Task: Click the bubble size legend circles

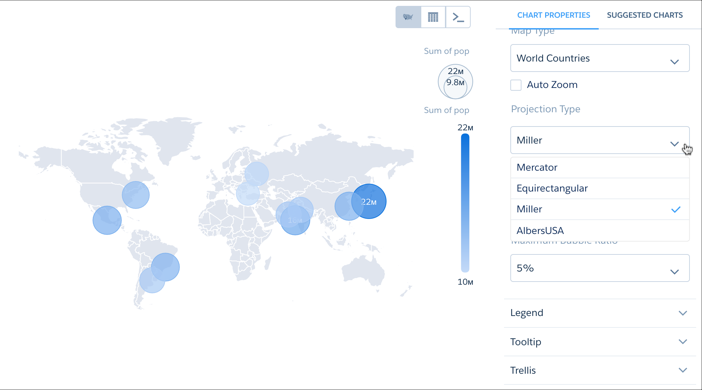Action: click(455, 81)
